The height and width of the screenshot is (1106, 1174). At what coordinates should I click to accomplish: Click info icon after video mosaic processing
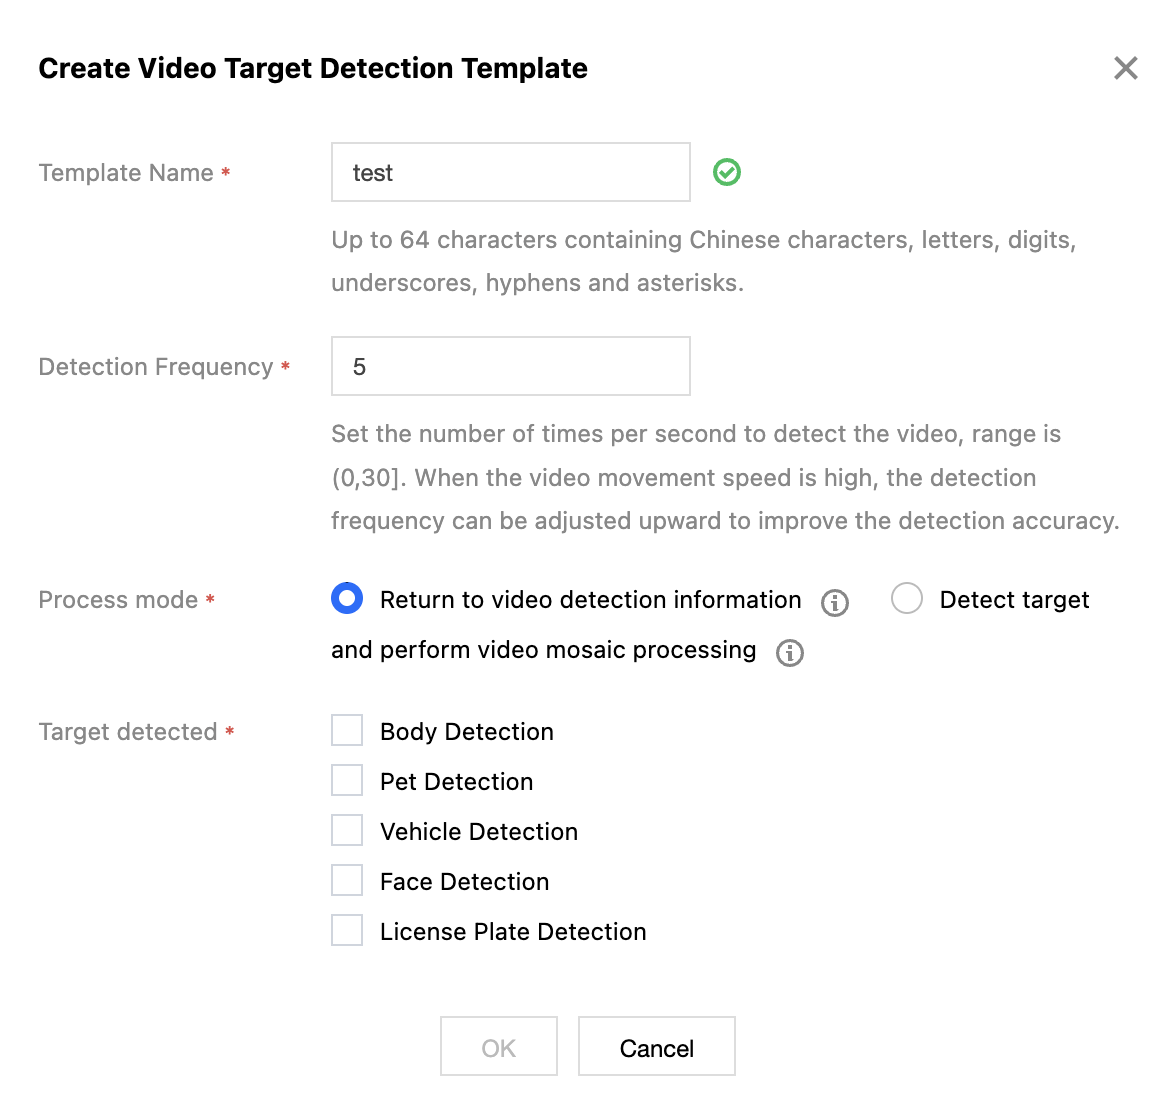[x=790, y=653]
